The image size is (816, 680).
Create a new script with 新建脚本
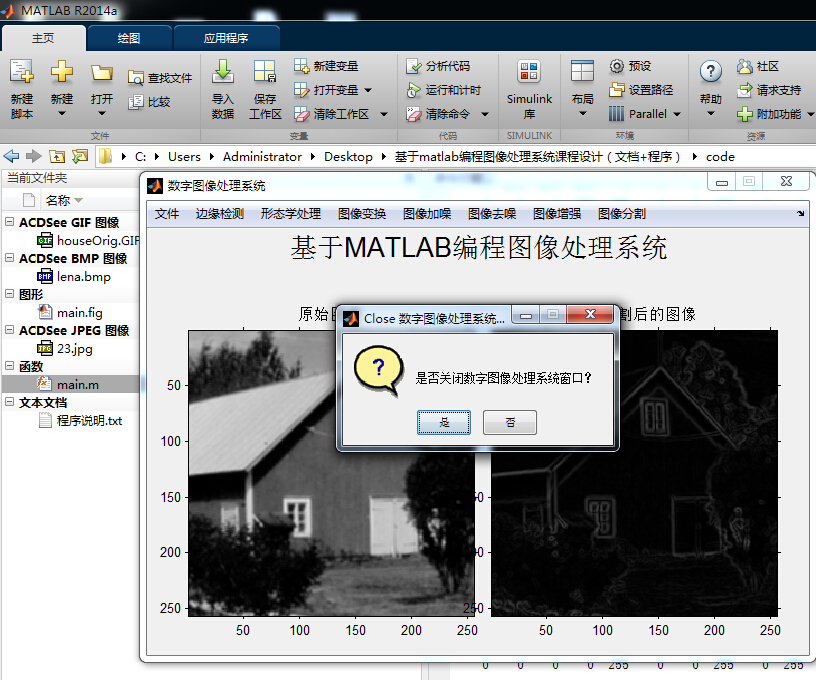pos(21,89)
